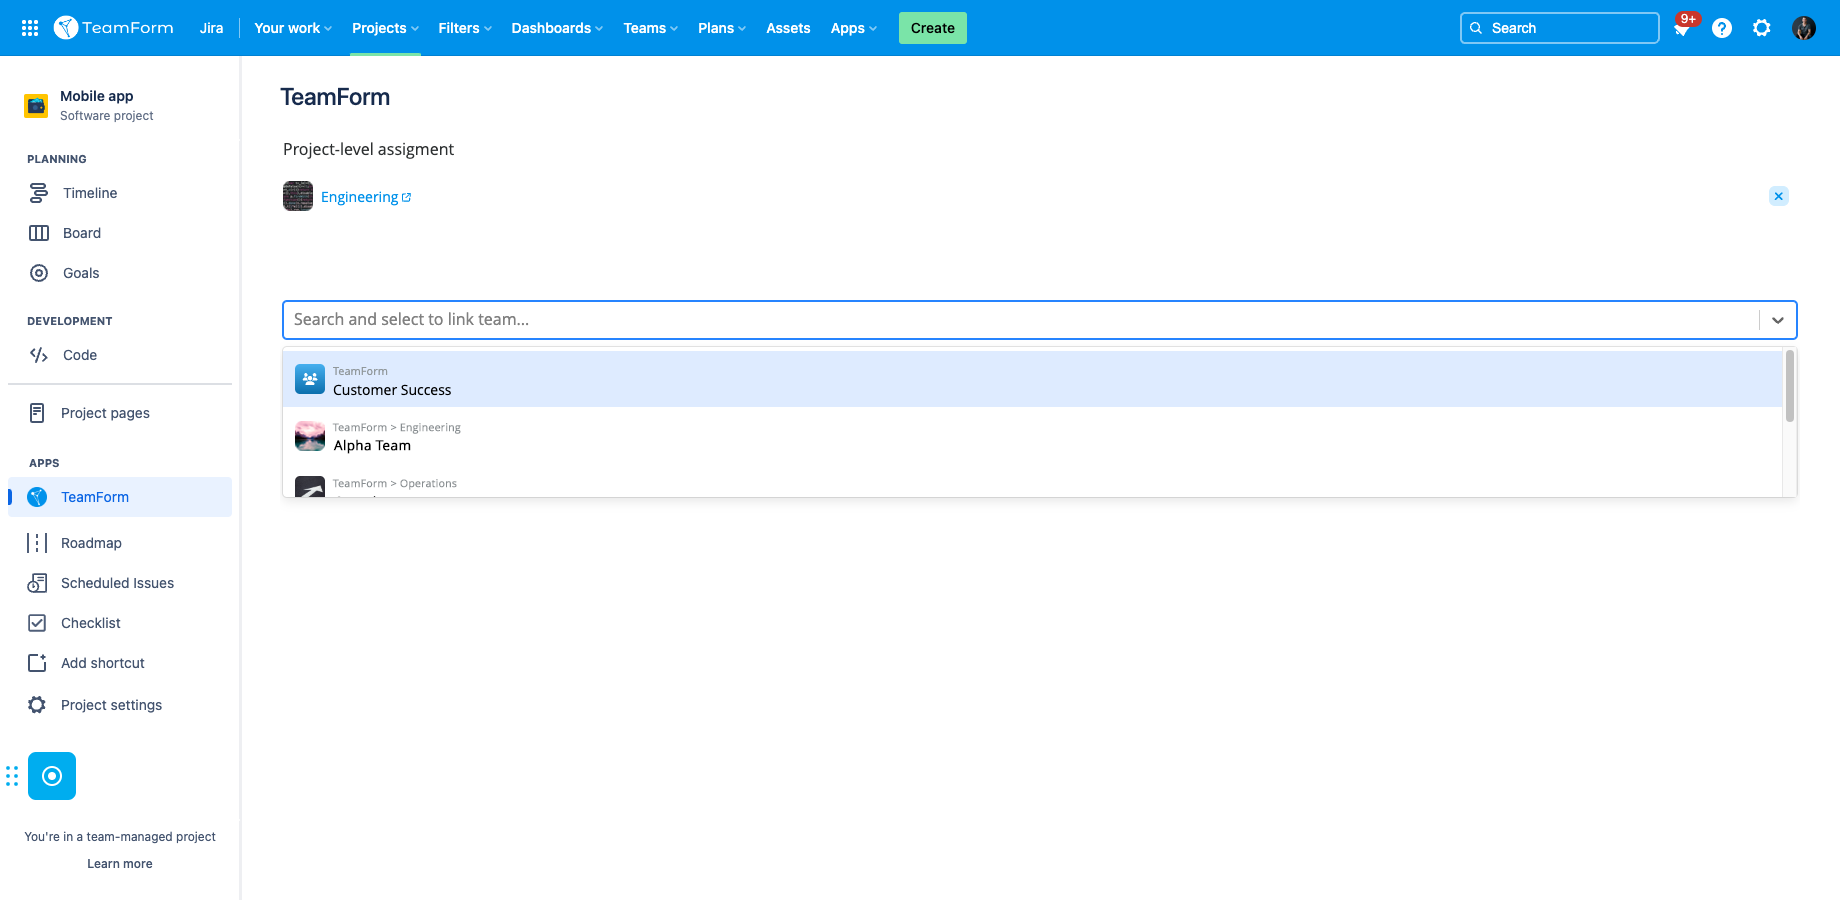Click the TeamForm app icon in sidebar
1840x900 pixels.
(37, 497)
